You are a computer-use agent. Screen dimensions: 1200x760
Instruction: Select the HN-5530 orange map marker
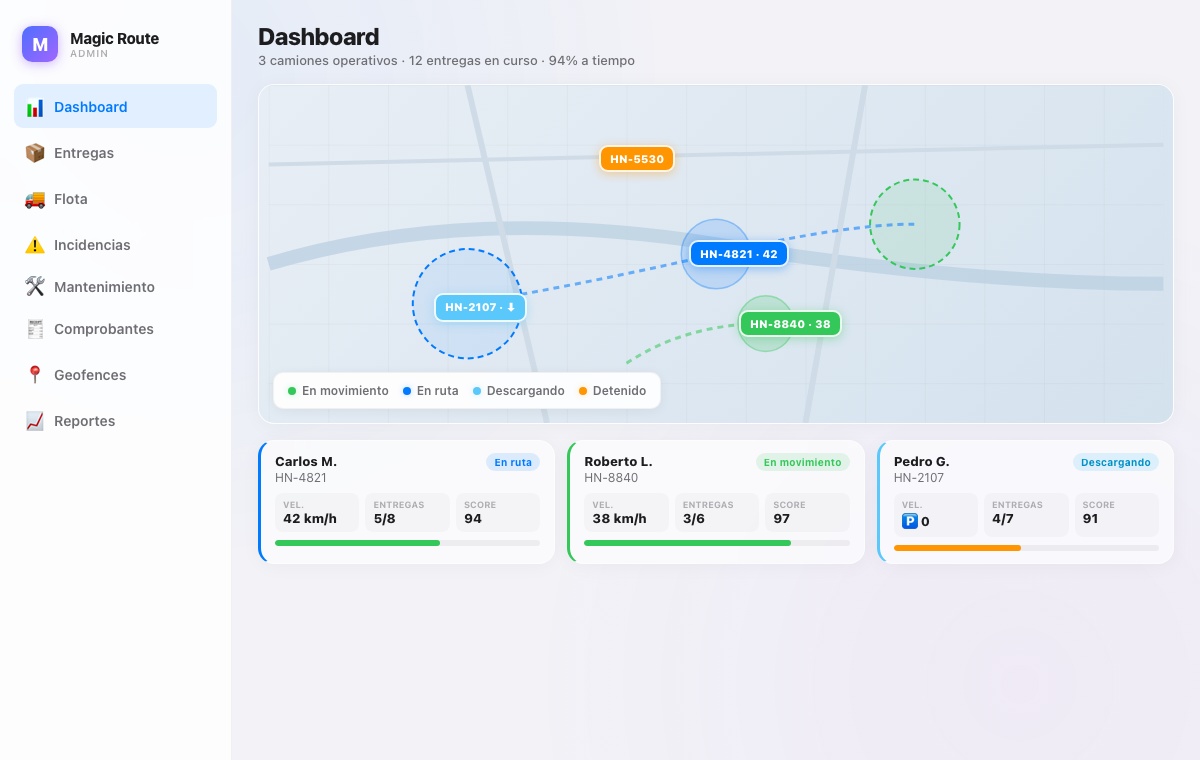[637, 159]
